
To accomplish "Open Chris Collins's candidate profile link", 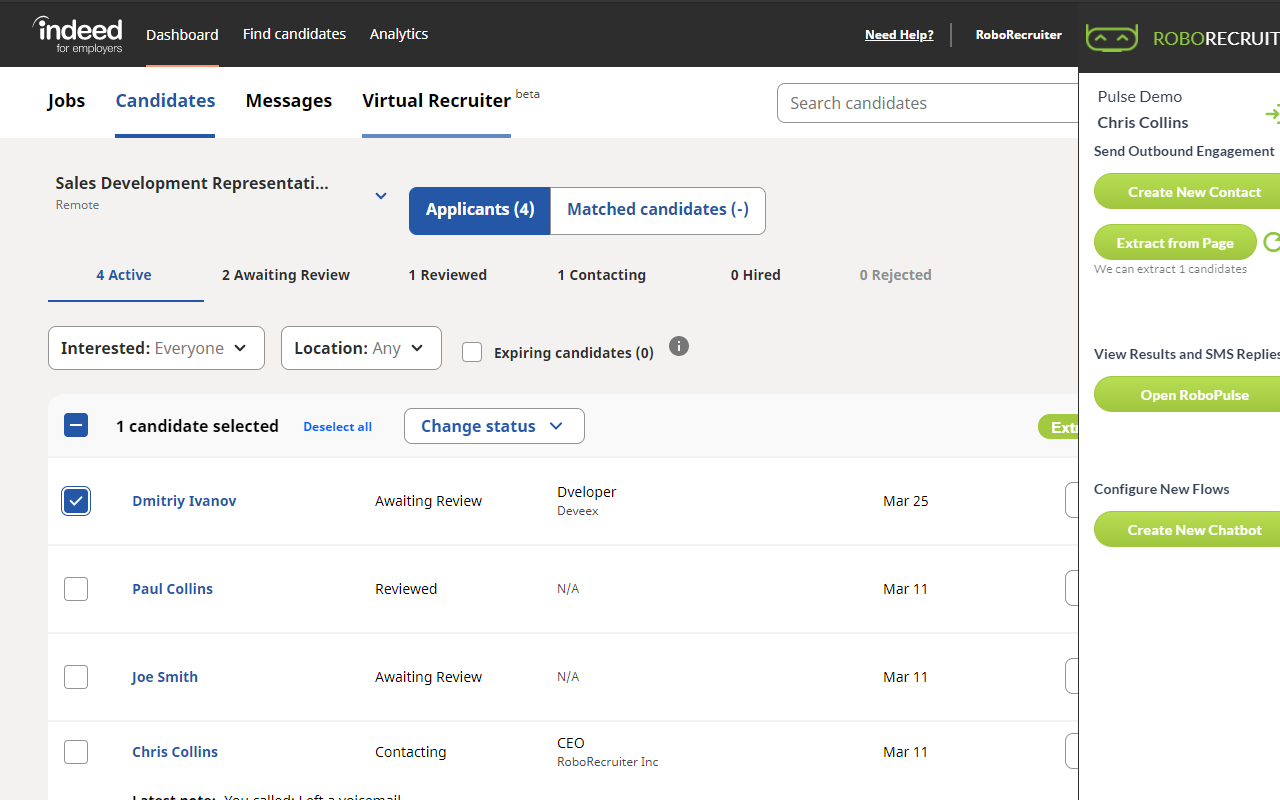I will [175, 752].
